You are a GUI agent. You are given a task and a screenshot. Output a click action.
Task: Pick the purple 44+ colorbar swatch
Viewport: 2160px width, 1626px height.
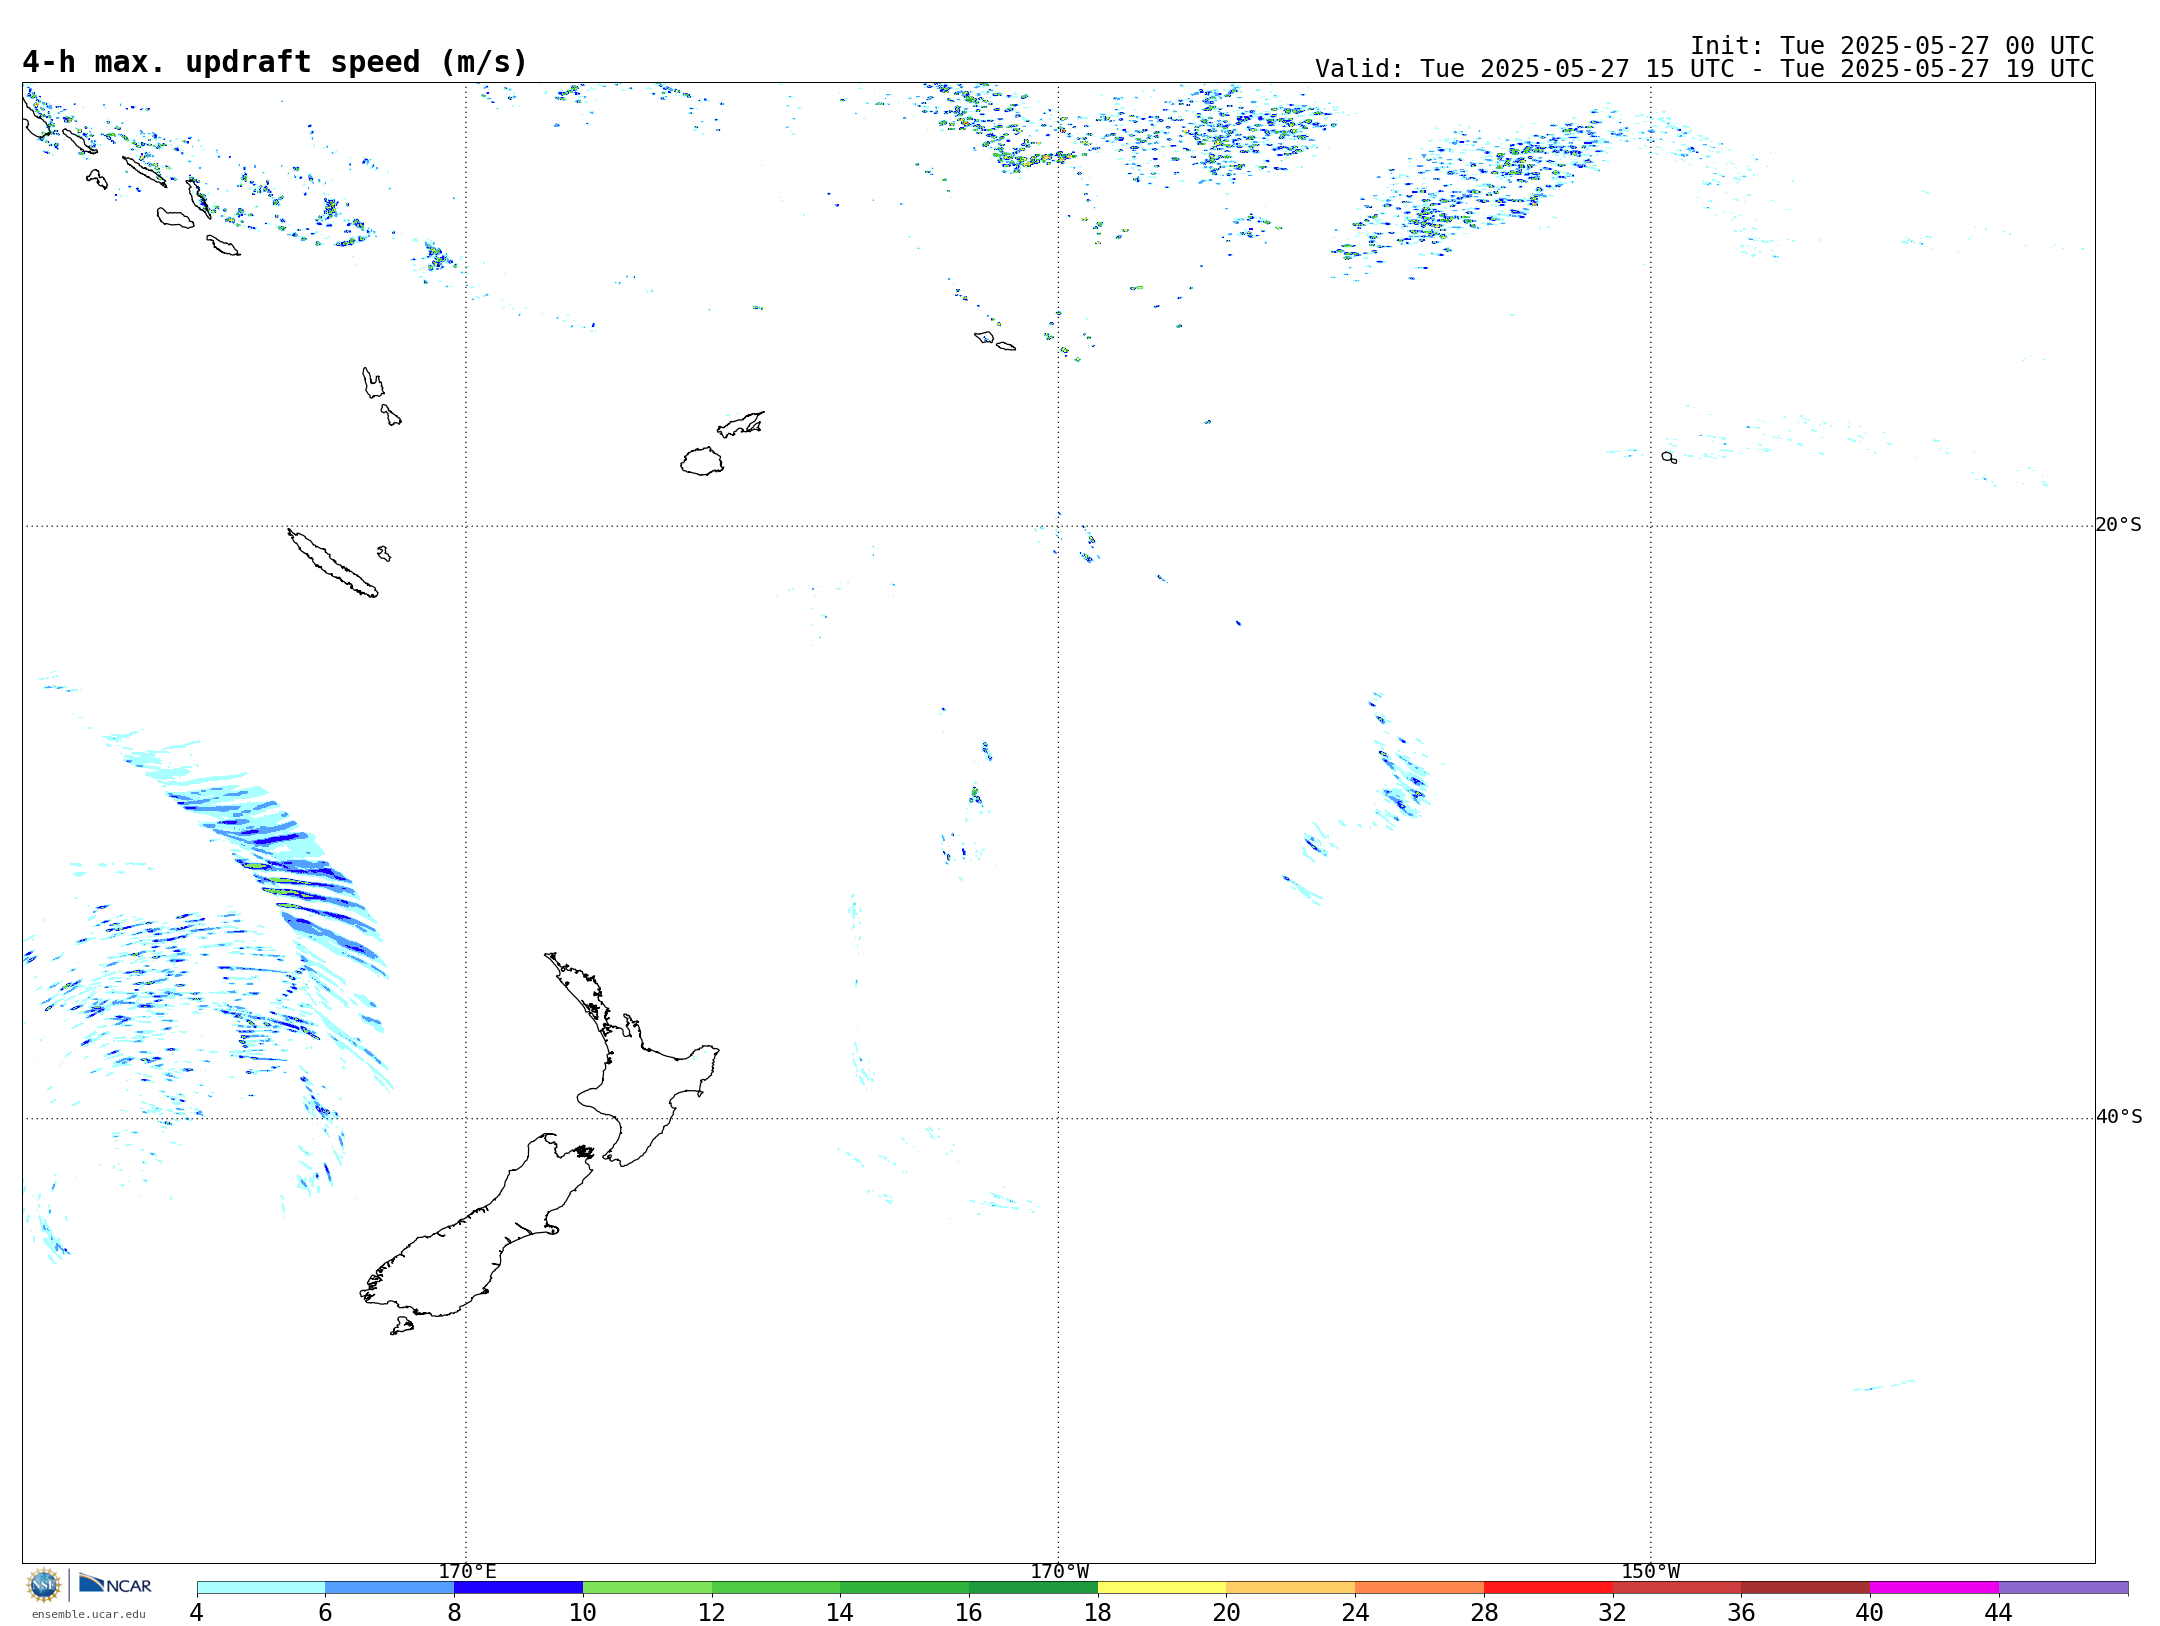click(2063, 1588)
